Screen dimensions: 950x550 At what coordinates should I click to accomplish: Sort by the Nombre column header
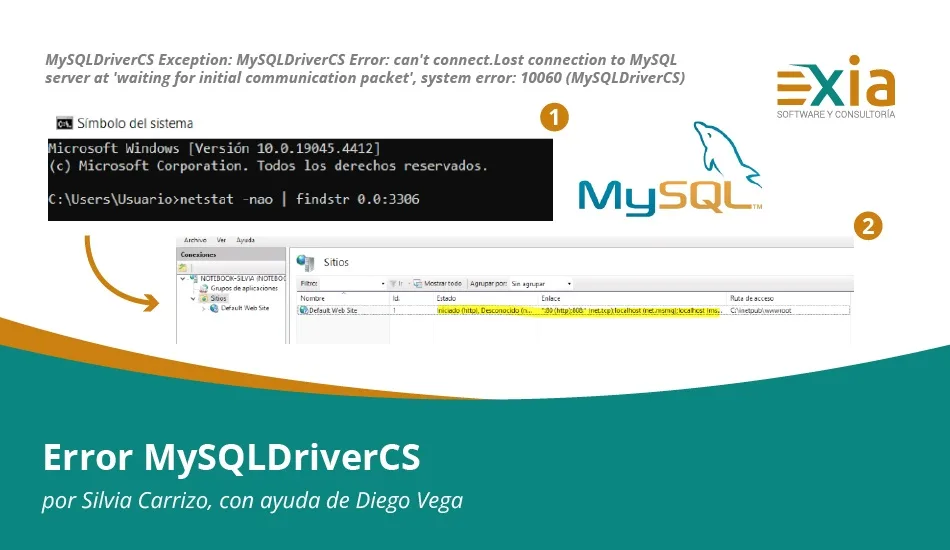313,298
